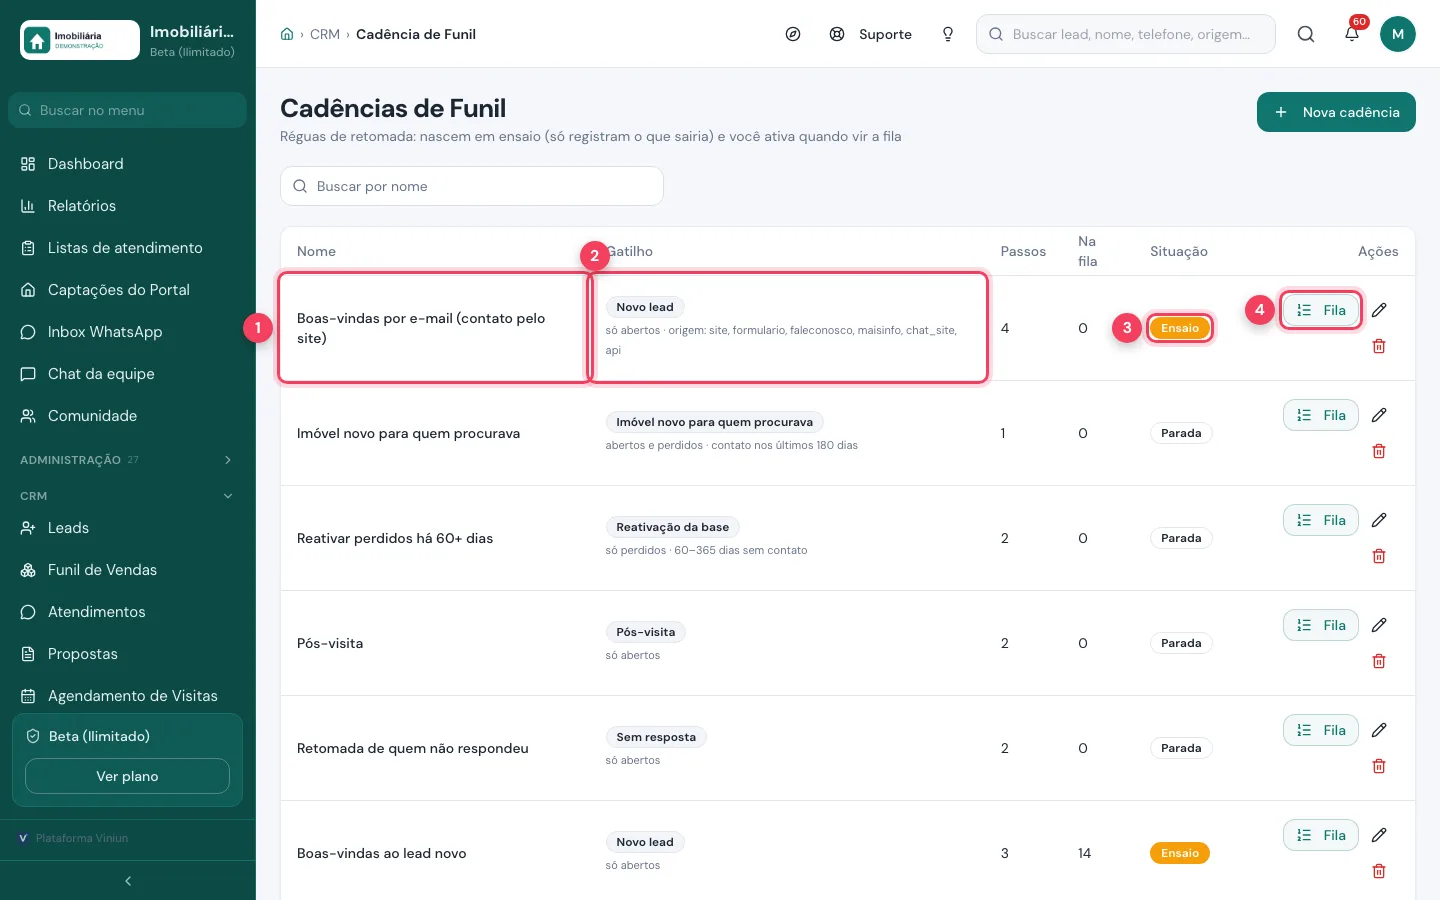This screenshot has height=900, width=1440.
Task: Collapse the CRM menu section
Action: tap(127, 496)
